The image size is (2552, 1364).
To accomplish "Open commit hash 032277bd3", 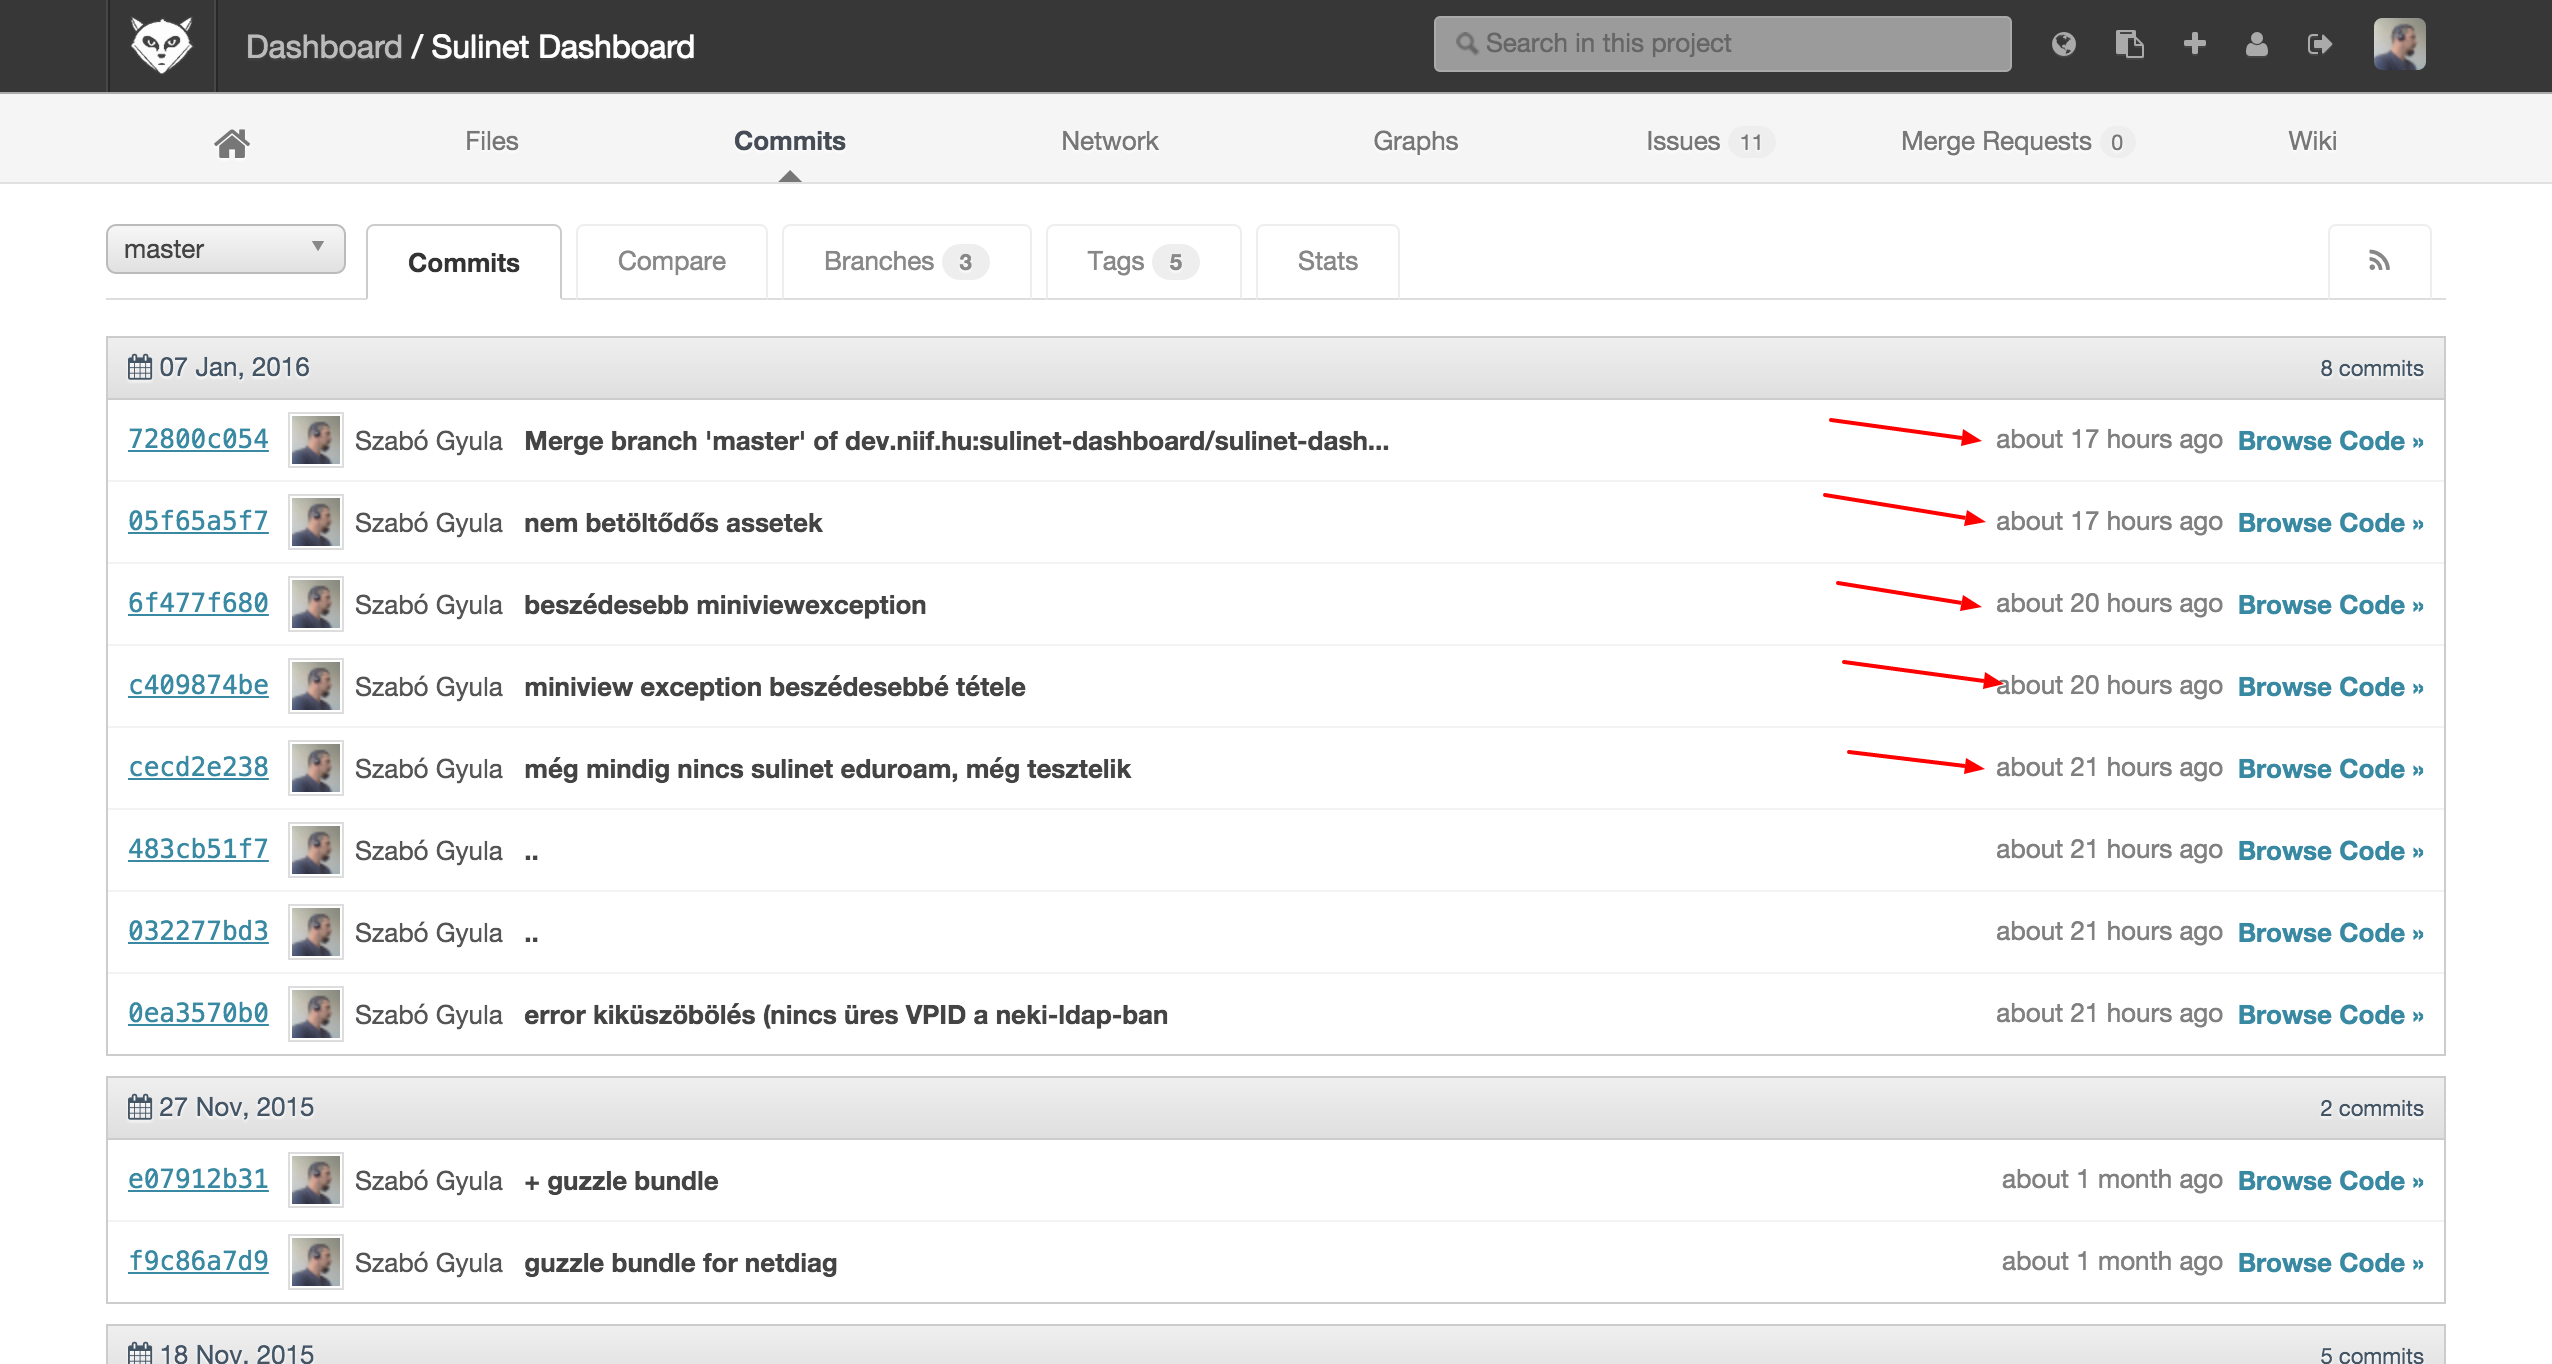I will [198, 931].
